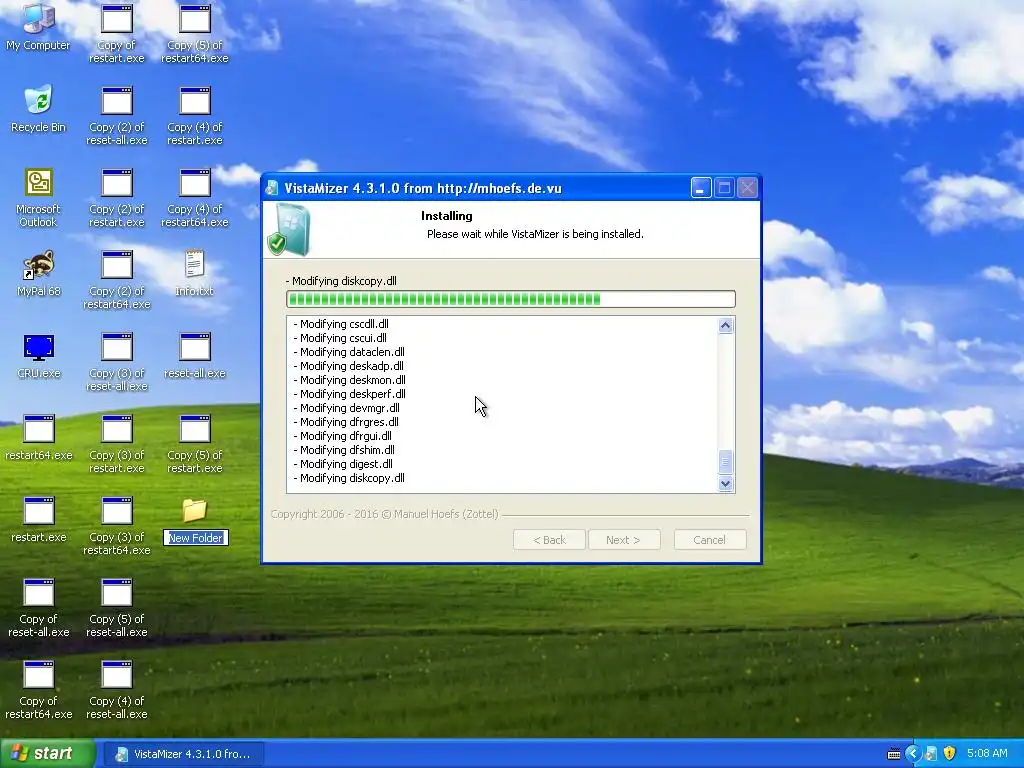Select the MyPal 68 raccoon shortcut

39,264
